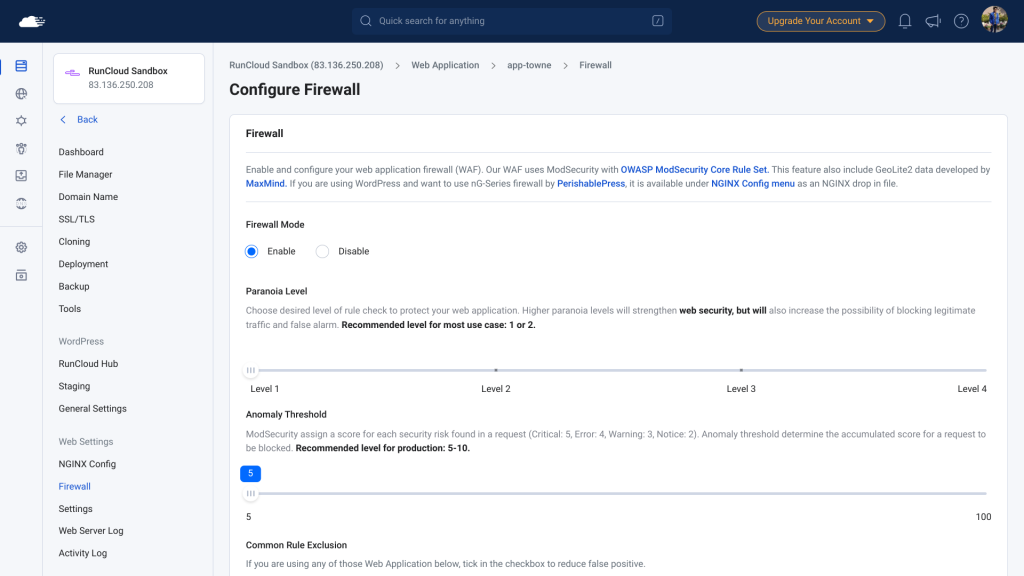Image resolution: width=1024 pixels, height=576 pixels.
Task: Open NGINX Config menu item
Action: tap(87, 464)
